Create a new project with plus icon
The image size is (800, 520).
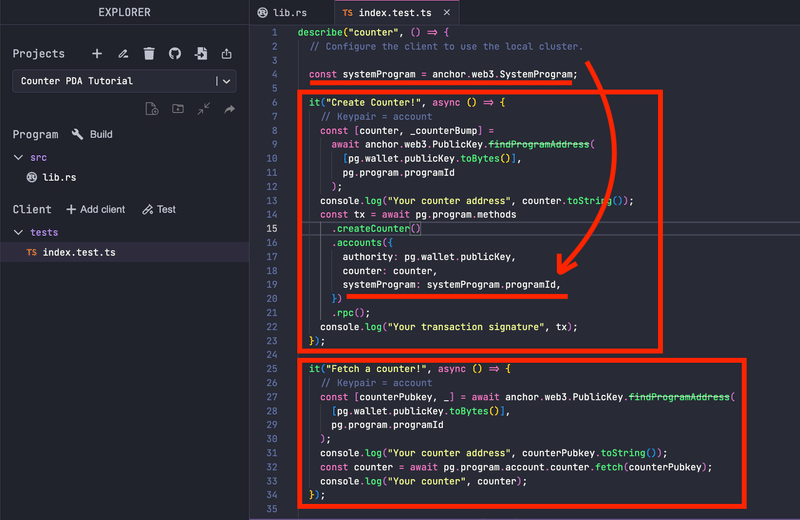point(97,54)
